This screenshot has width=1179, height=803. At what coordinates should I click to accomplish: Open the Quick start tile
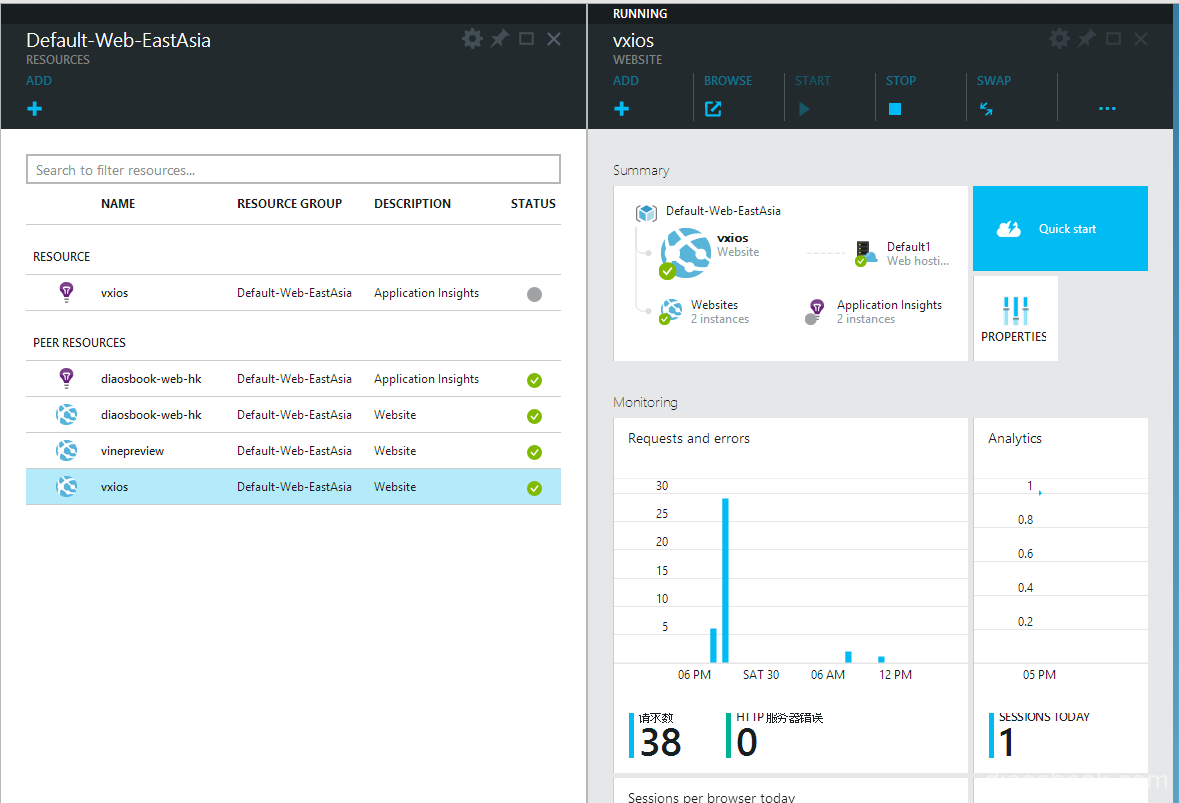1060,229
